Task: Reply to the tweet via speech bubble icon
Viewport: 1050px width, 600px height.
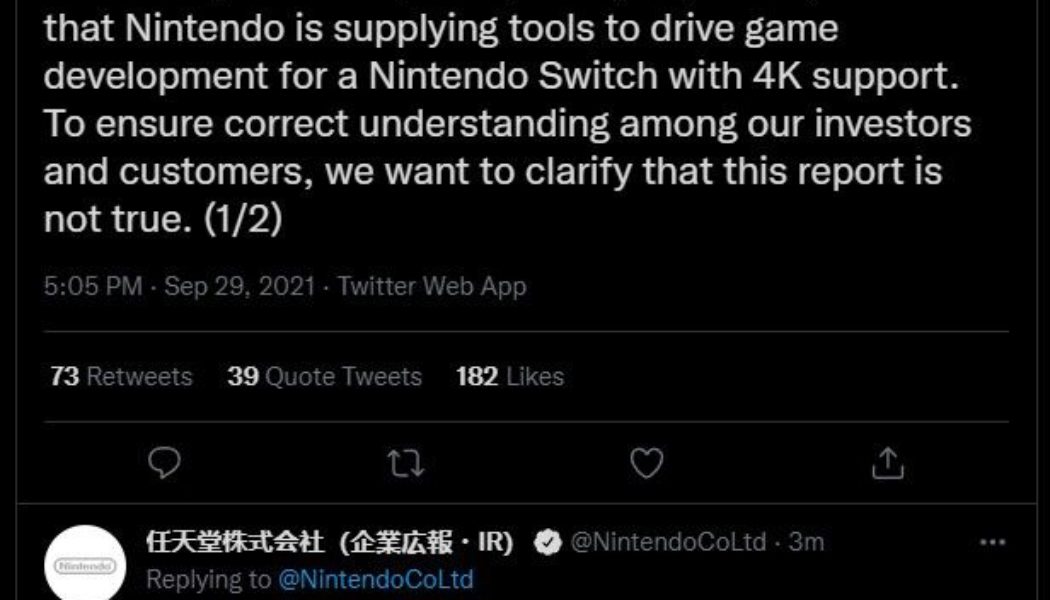Action: click(166, 463)
